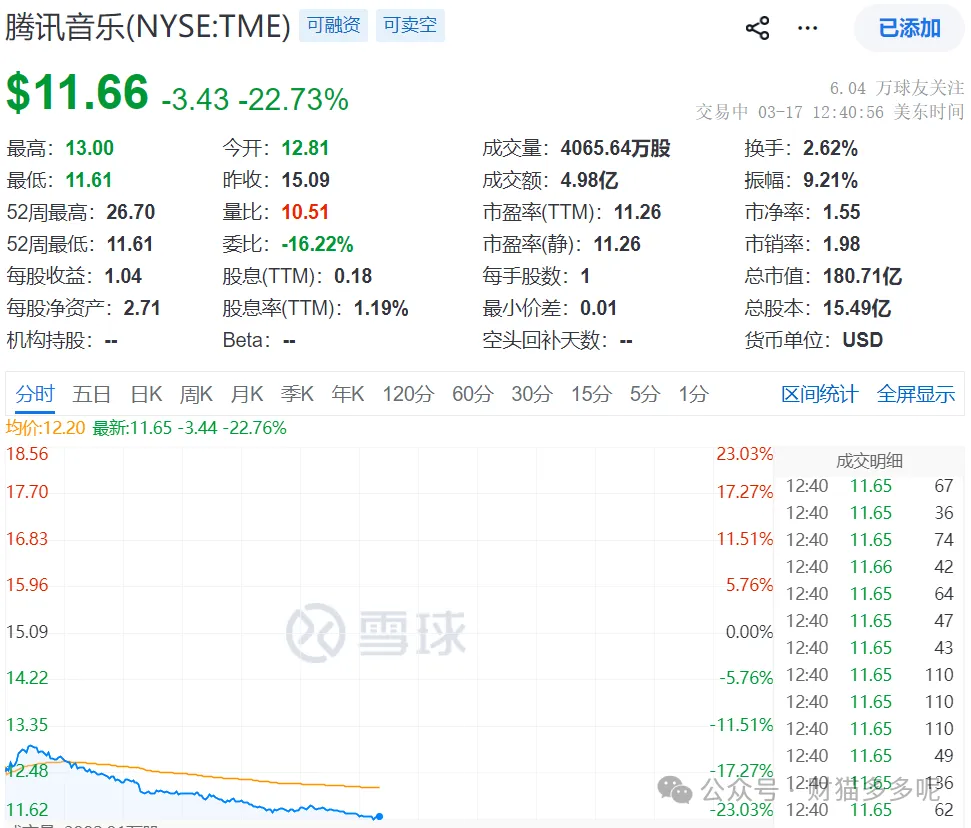Open the three-dot more options menu
The width and height of the screenshot is (971, 828).
808,28
